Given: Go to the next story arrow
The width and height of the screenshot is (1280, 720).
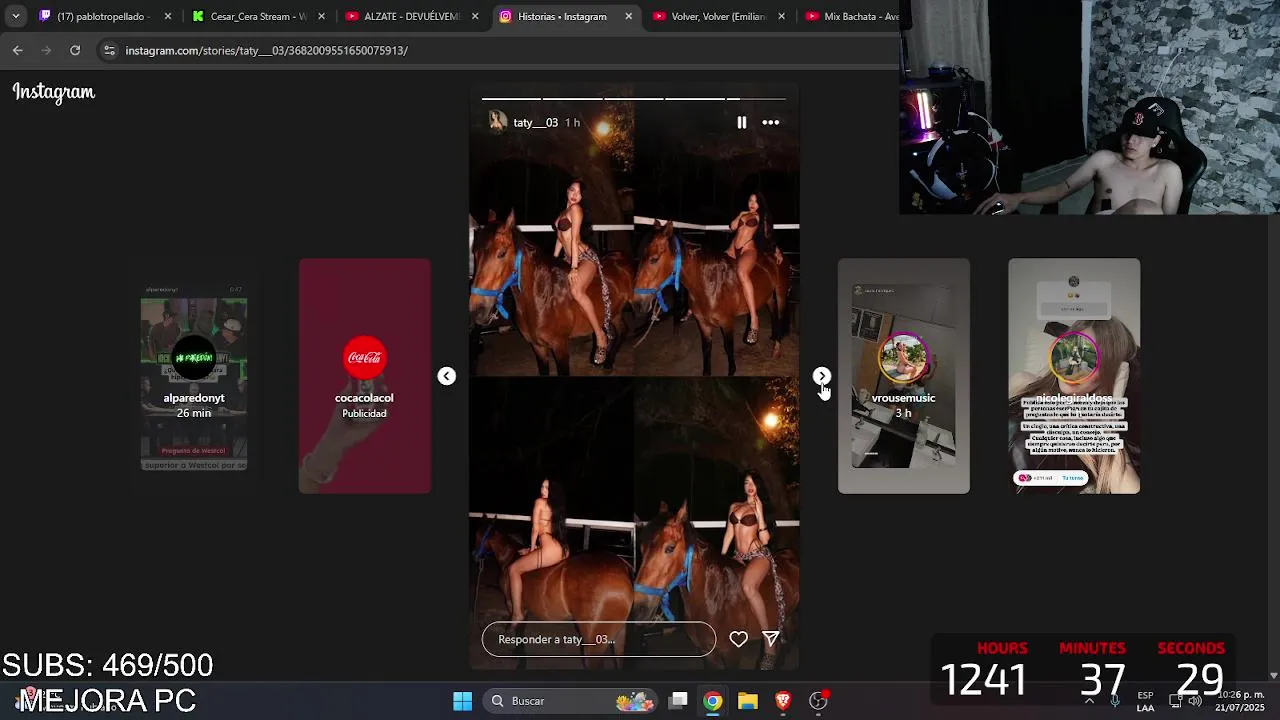Looking at the screenshot, I should pyautogui.click(x=821, y=376).
